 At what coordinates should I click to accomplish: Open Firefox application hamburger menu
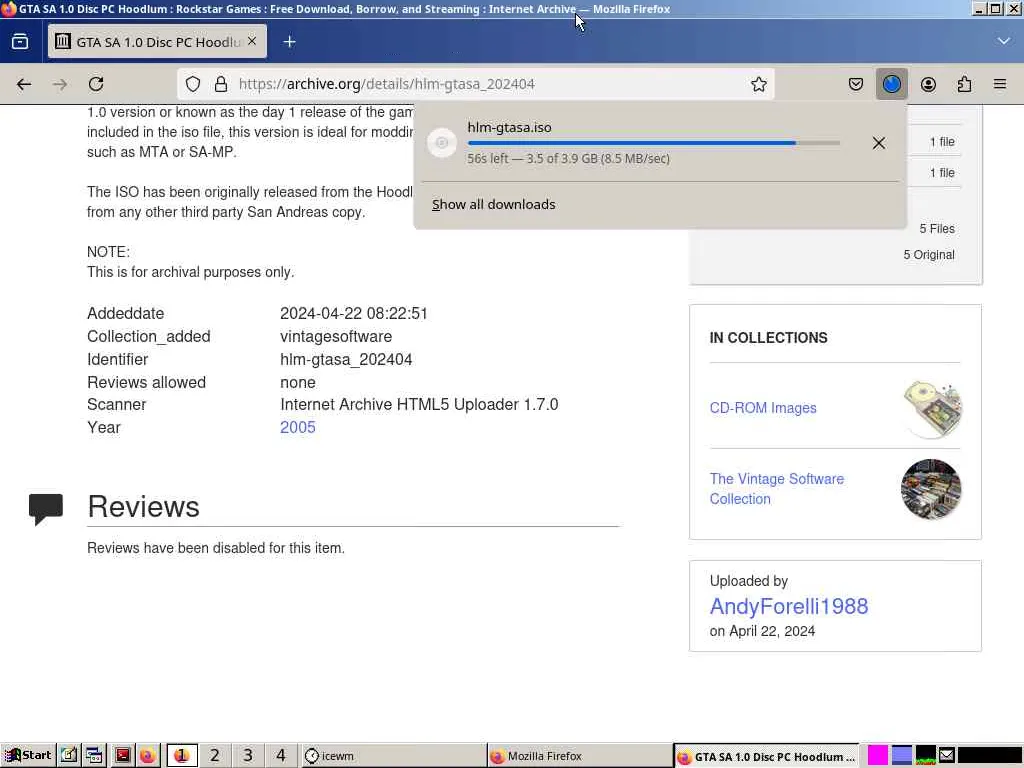[1000, 84]
